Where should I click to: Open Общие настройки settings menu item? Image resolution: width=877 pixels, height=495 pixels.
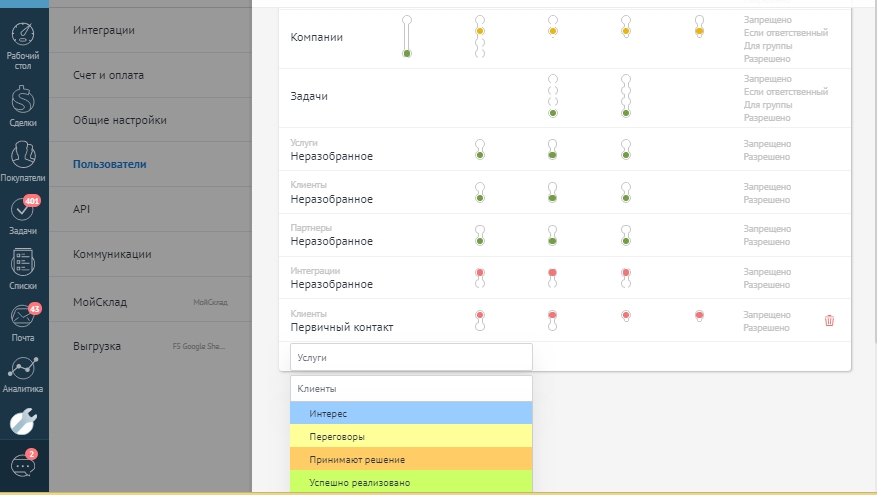tap(120, 120)
